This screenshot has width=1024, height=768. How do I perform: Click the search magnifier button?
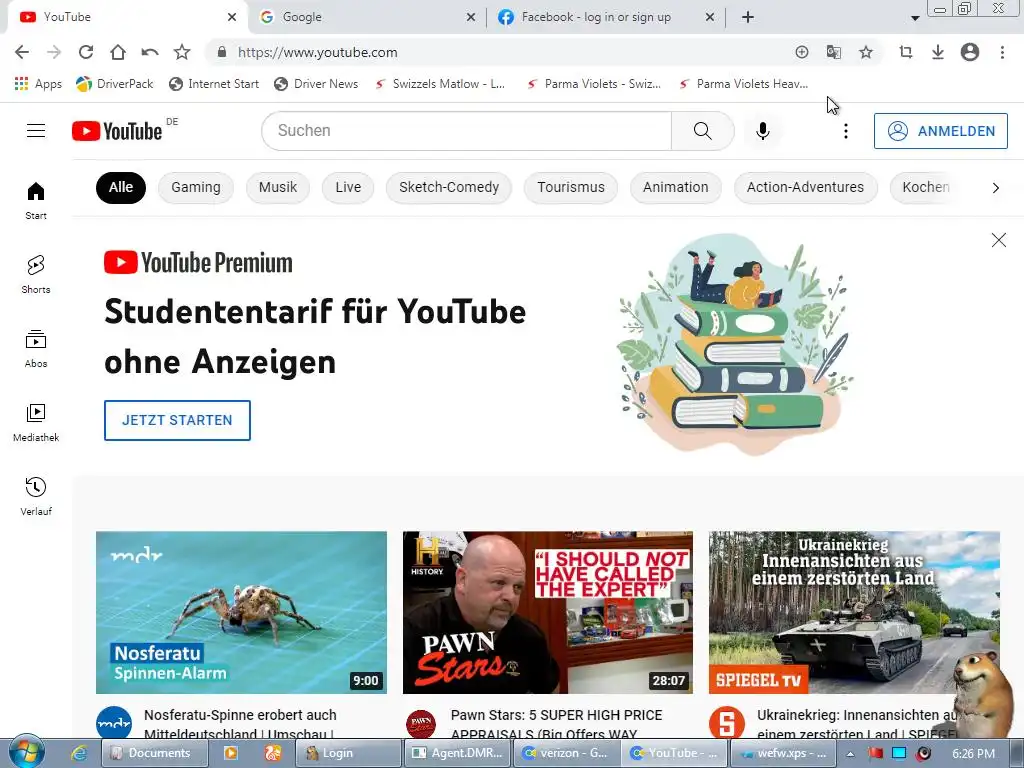tap(702, 131)
